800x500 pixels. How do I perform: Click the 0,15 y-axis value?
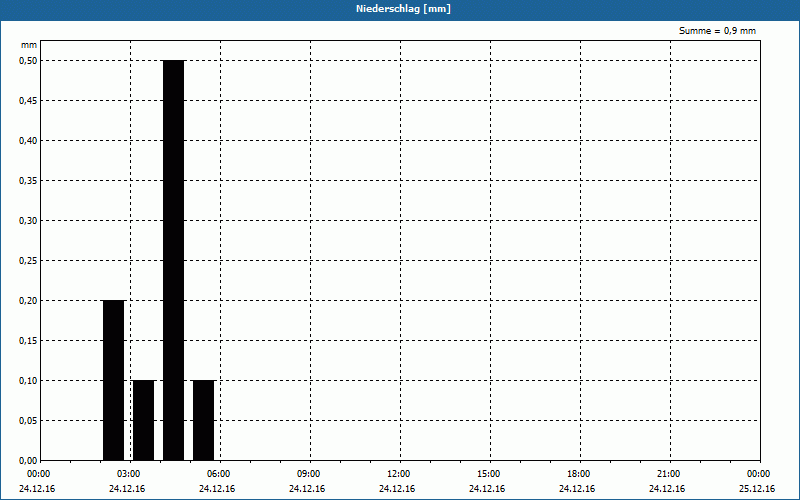[x=28, y=340]
